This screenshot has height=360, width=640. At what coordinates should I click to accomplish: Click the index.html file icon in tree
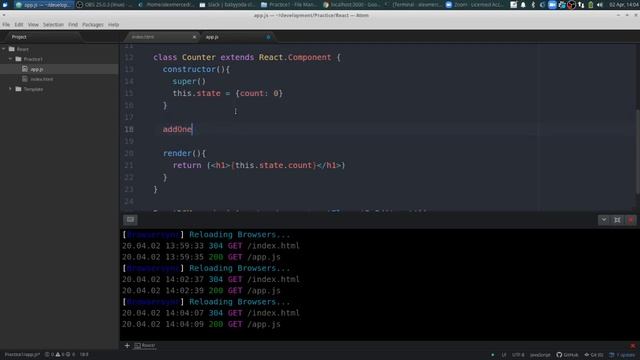pos(25,79)
